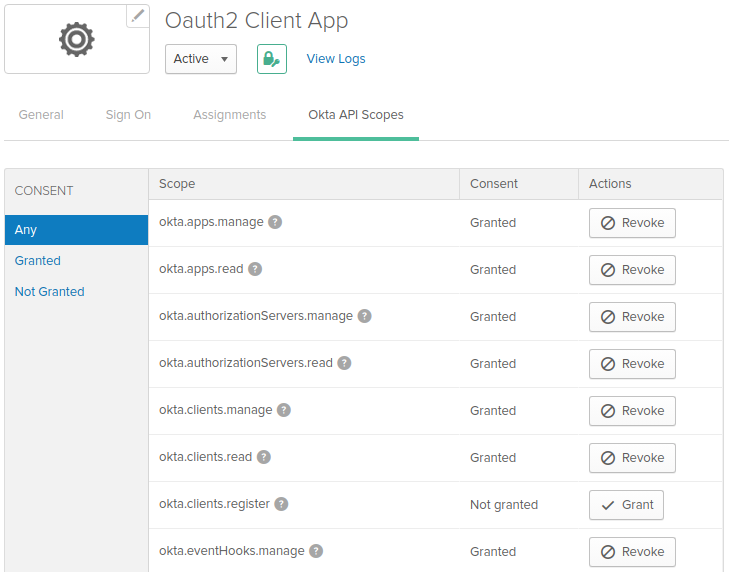Filter scopes by Granted consent
Viewport: 729px width, 572px height.
click(x=38, y=261)
